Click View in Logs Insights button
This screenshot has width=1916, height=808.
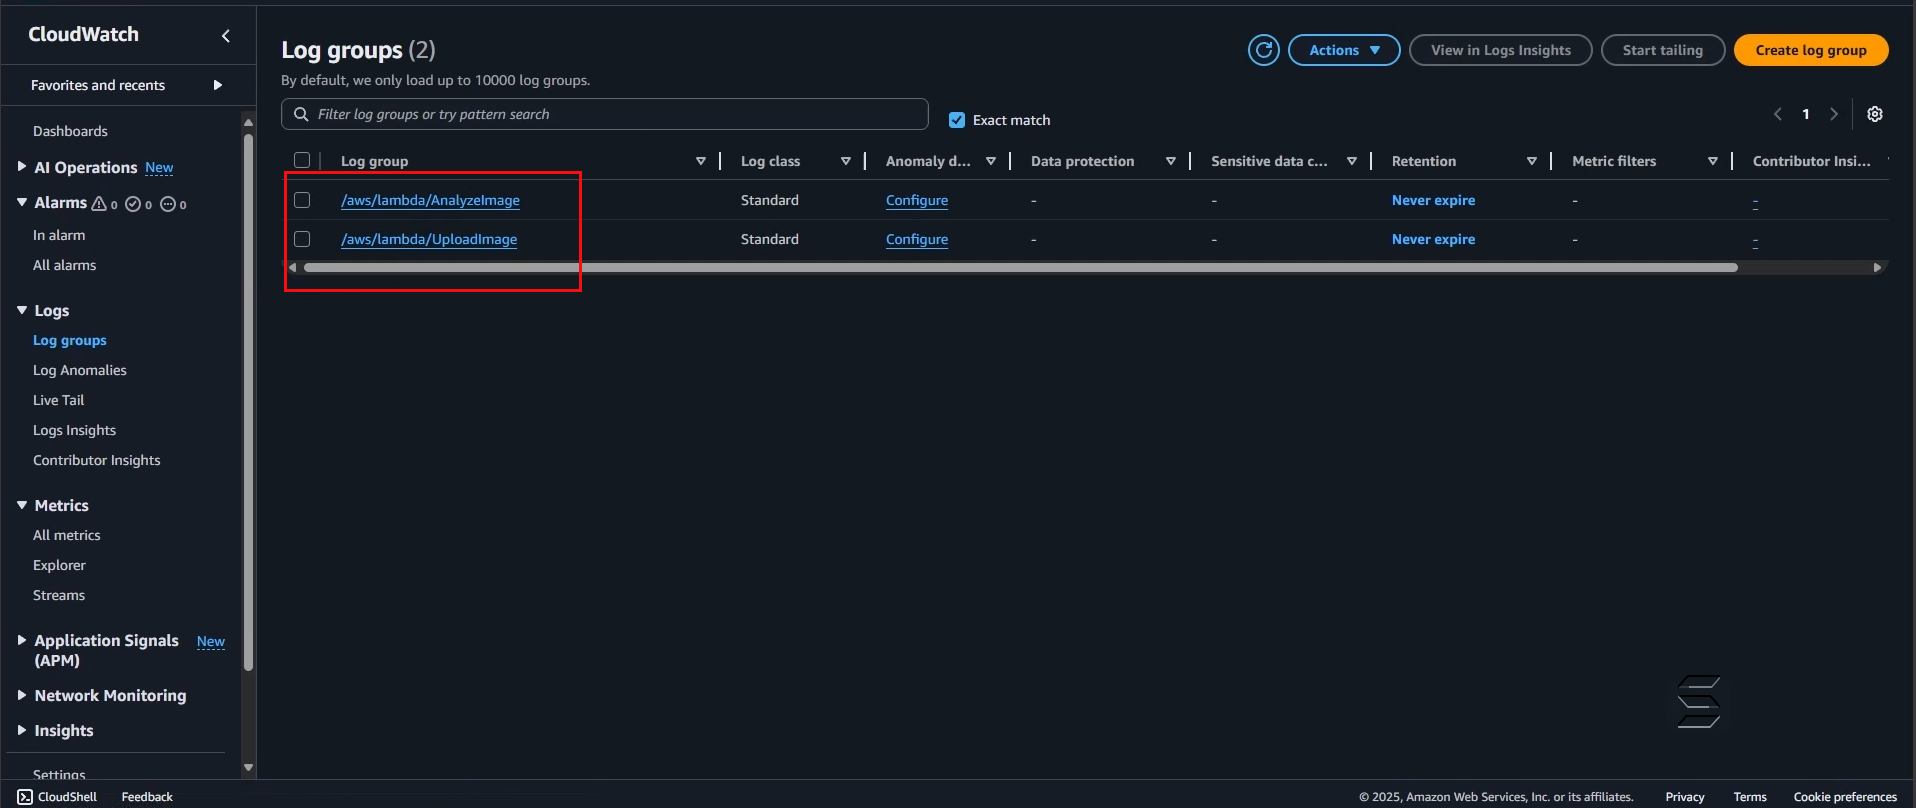tap(1501, 50)
